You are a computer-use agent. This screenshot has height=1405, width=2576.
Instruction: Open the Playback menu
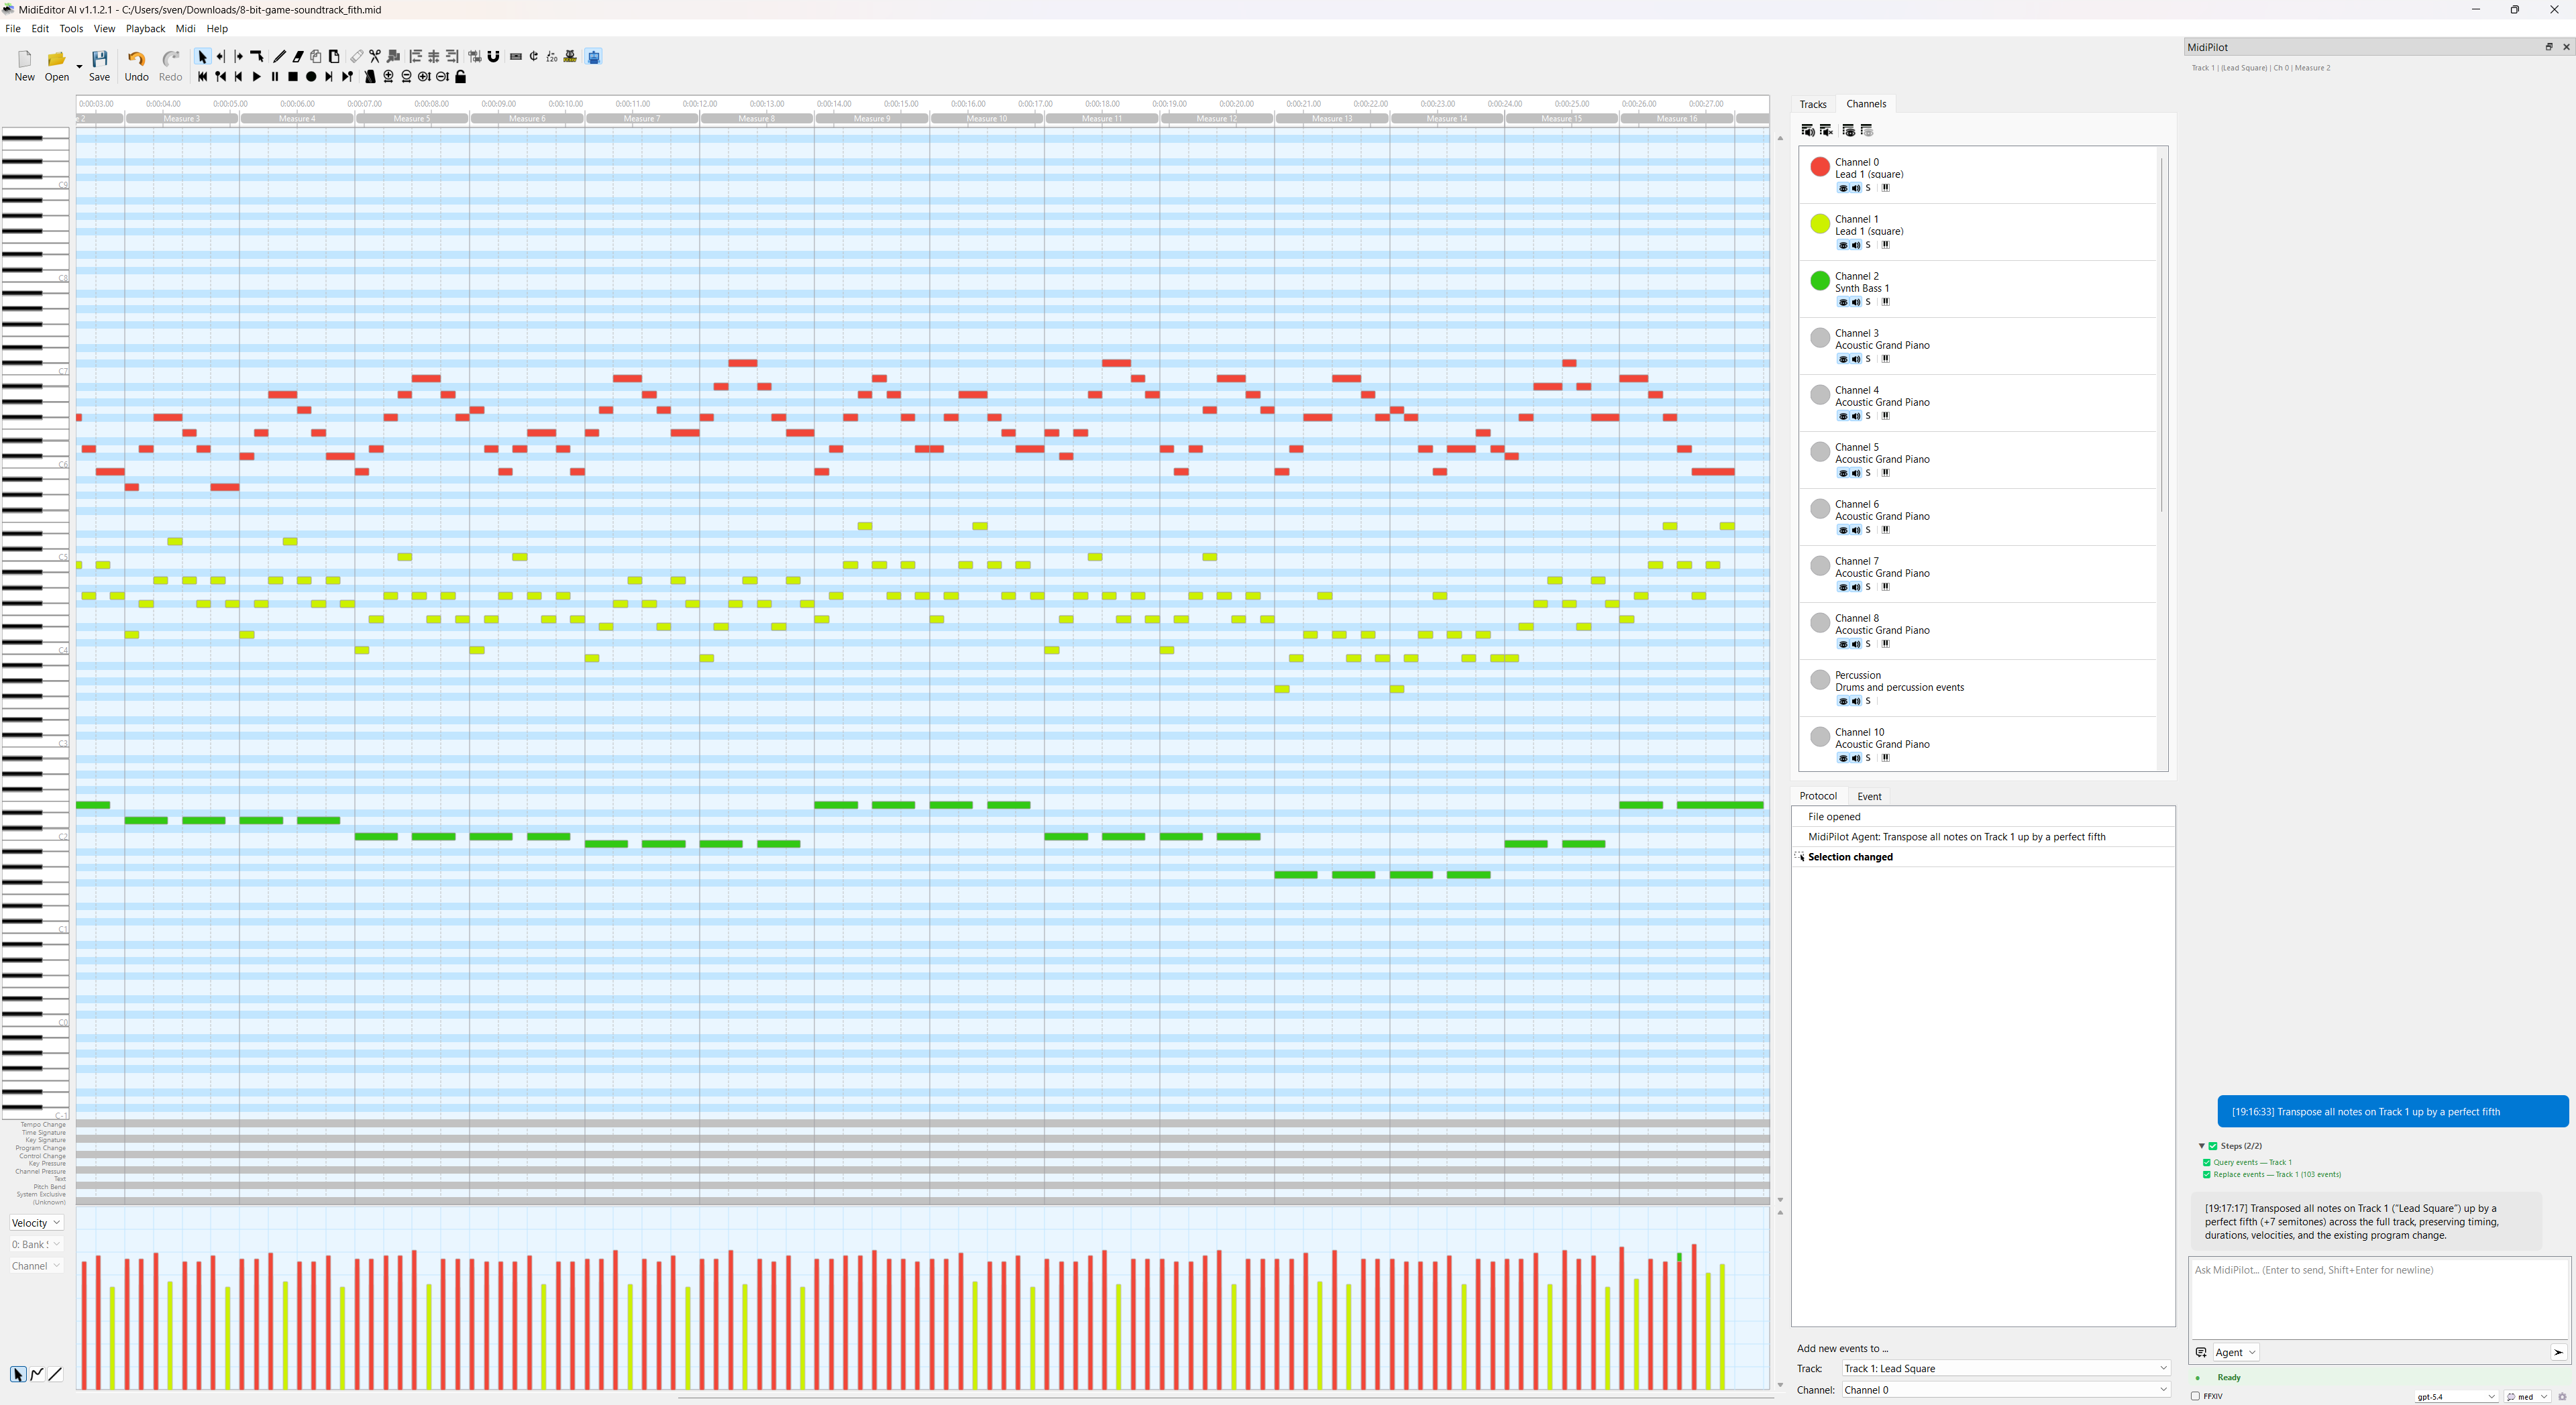[145, 29]
